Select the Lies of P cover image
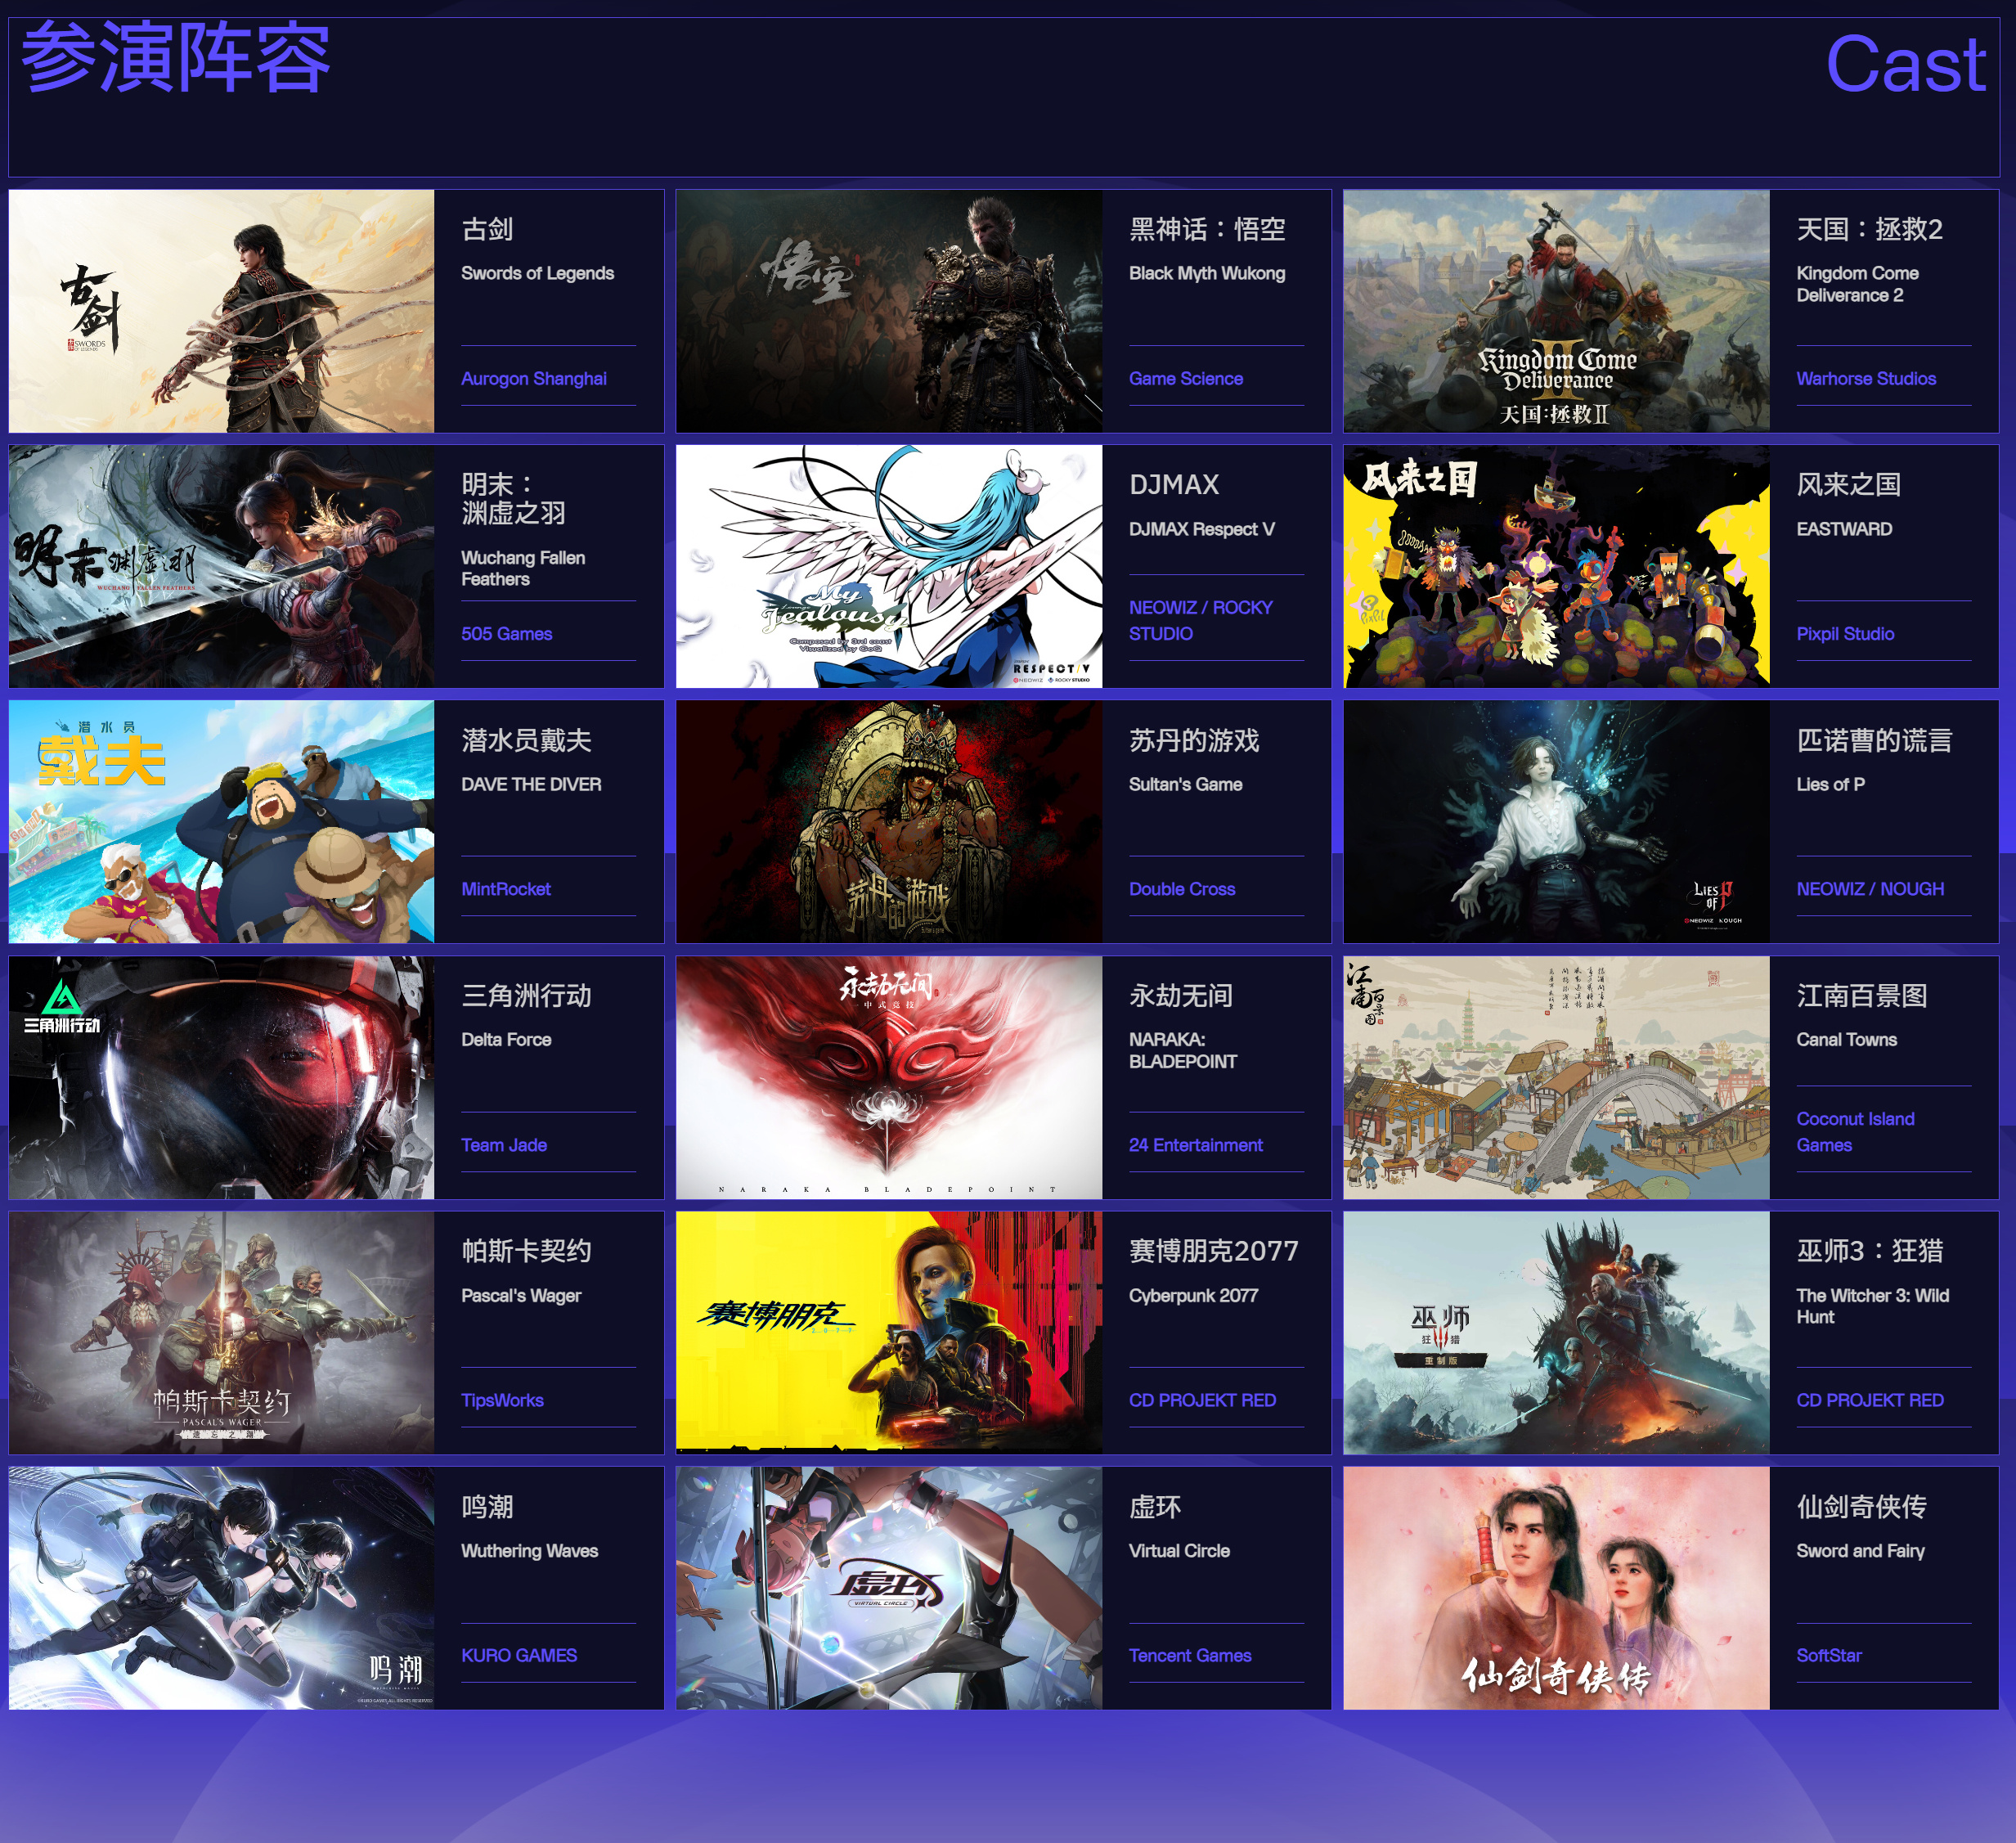 [1556, 822]
